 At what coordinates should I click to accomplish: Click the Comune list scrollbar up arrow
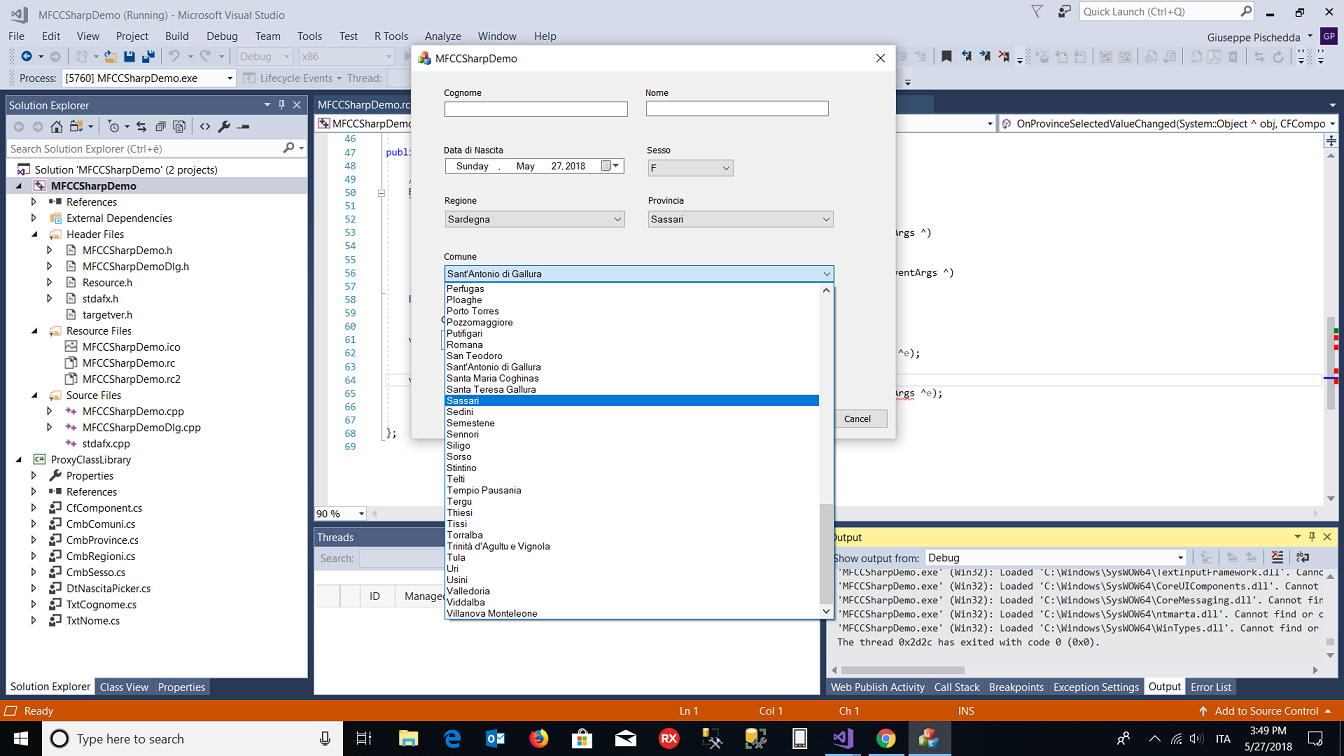point(826,290)
